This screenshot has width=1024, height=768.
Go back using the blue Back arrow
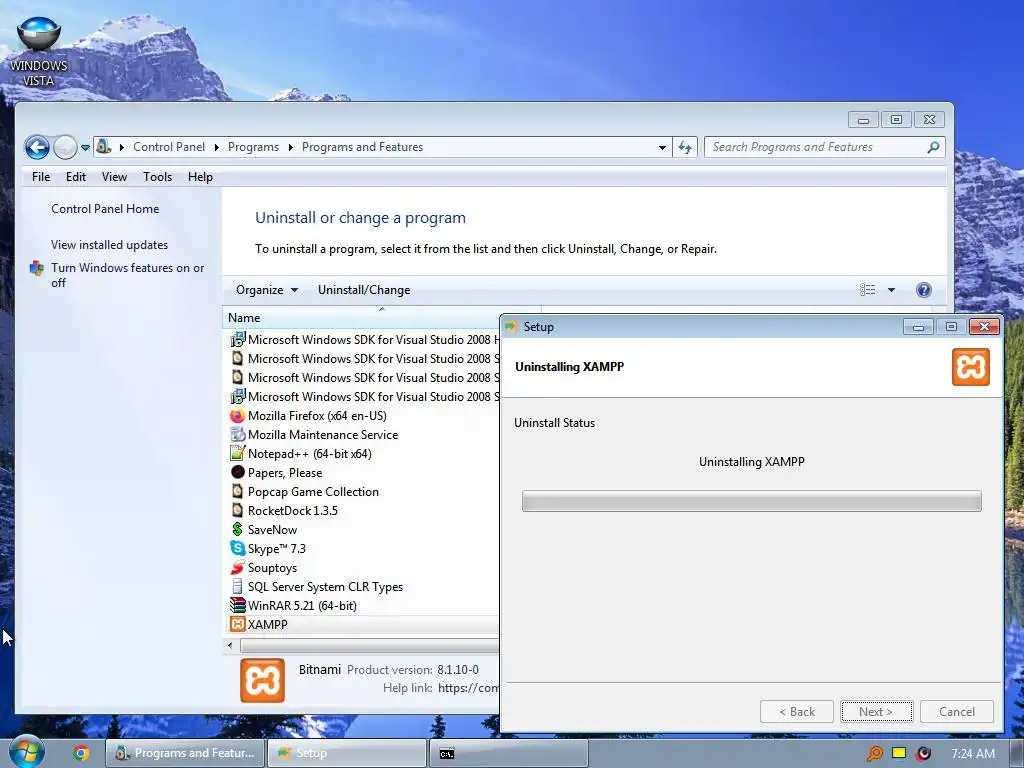(x=37, y=148)
